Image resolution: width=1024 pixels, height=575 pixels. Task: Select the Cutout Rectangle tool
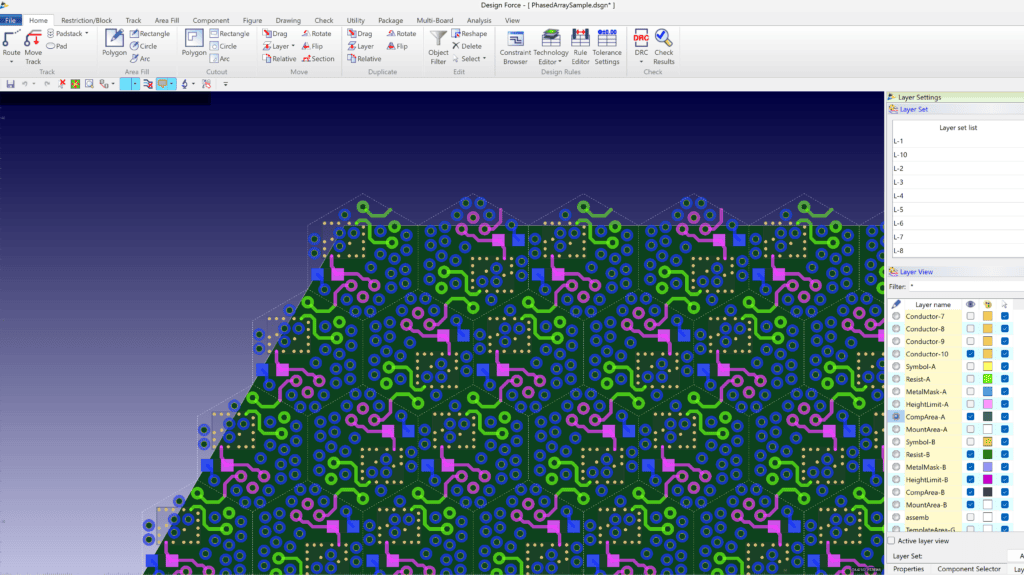[x=229, y=33]
